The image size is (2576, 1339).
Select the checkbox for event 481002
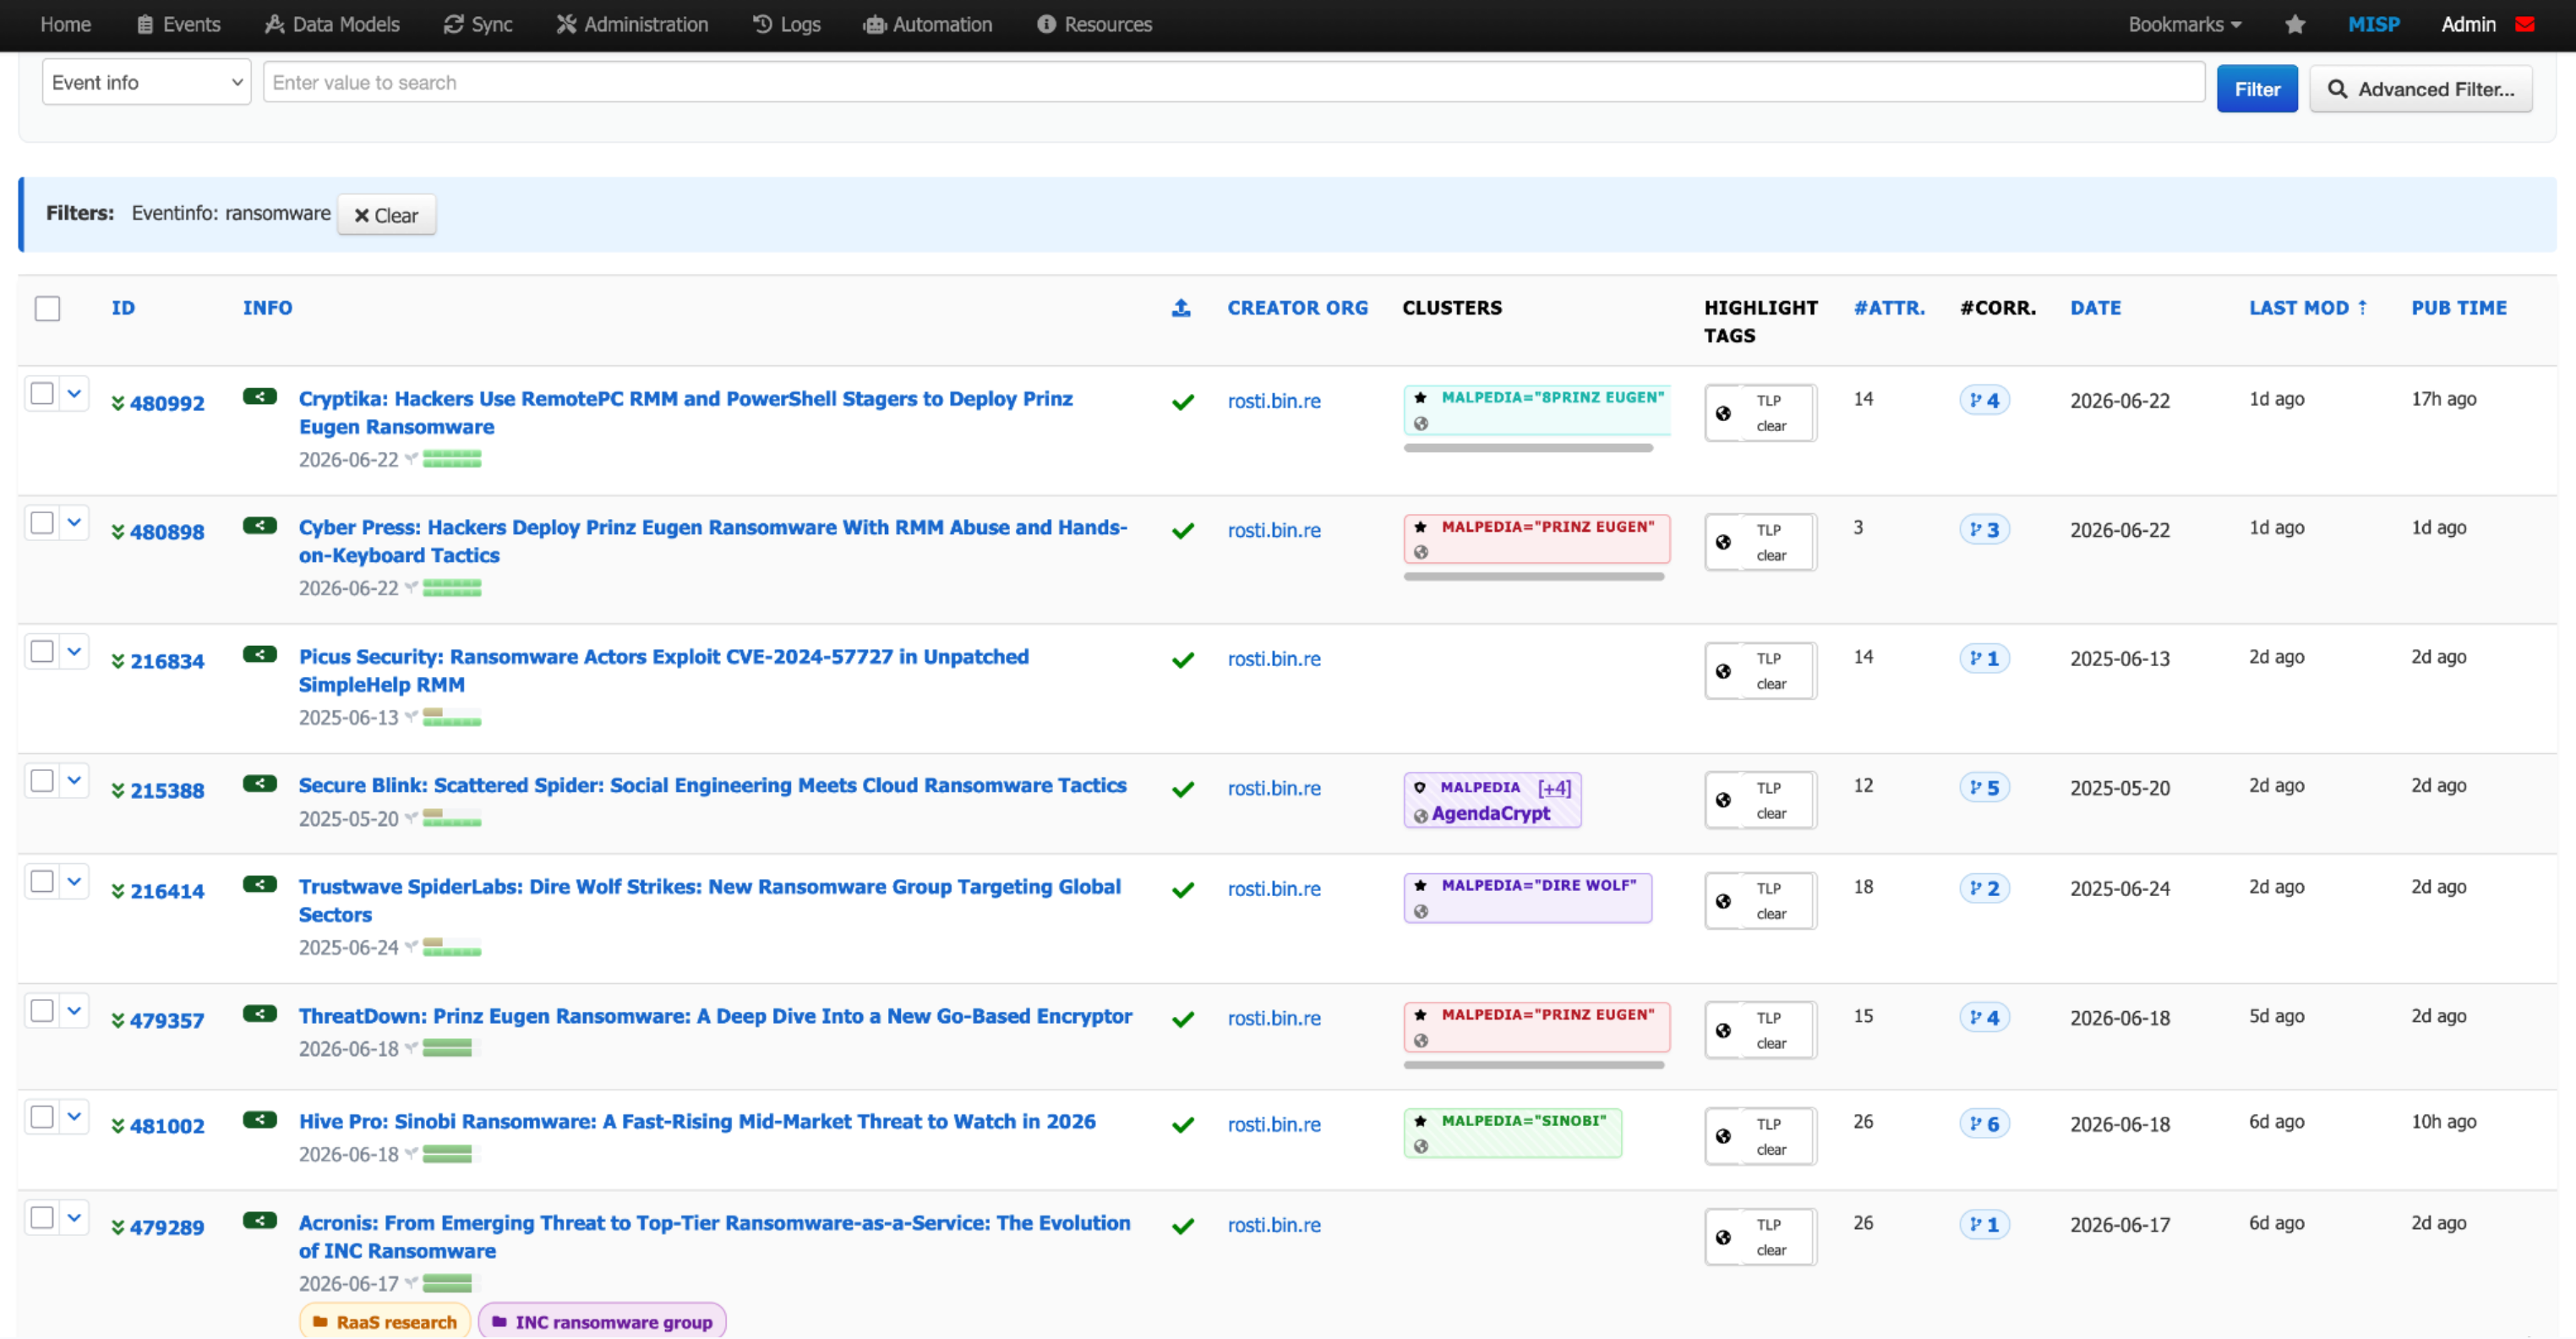click(x=42, y=1117)
